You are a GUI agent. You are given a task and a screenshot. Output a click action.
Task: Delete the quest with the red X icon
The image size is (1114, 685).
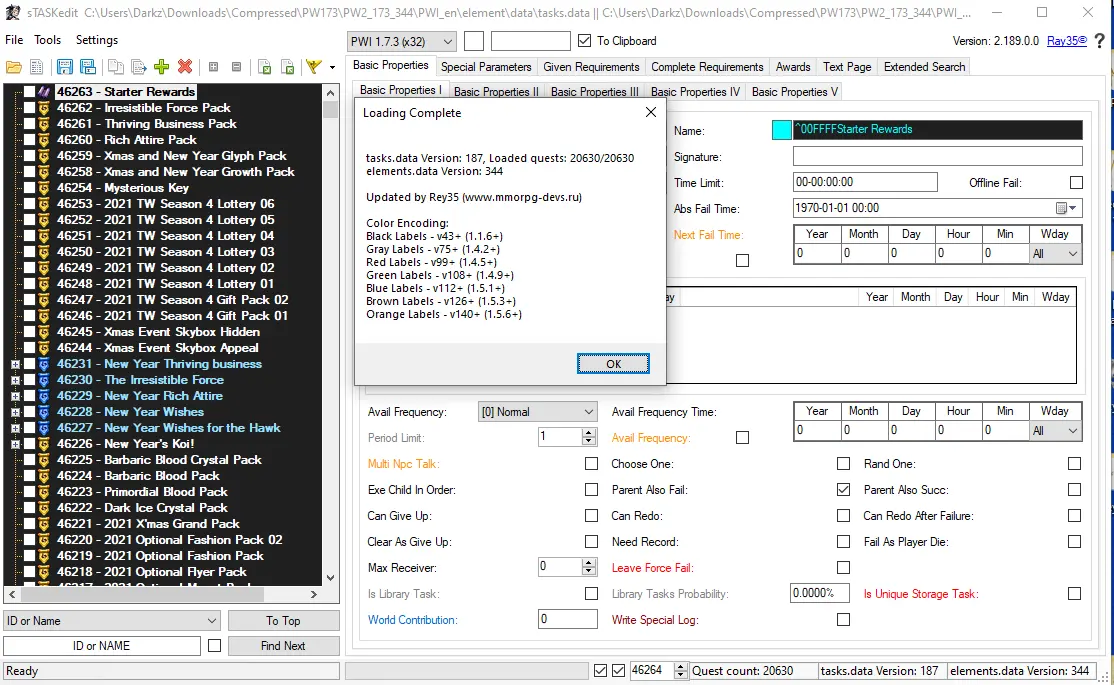[185, 67]
